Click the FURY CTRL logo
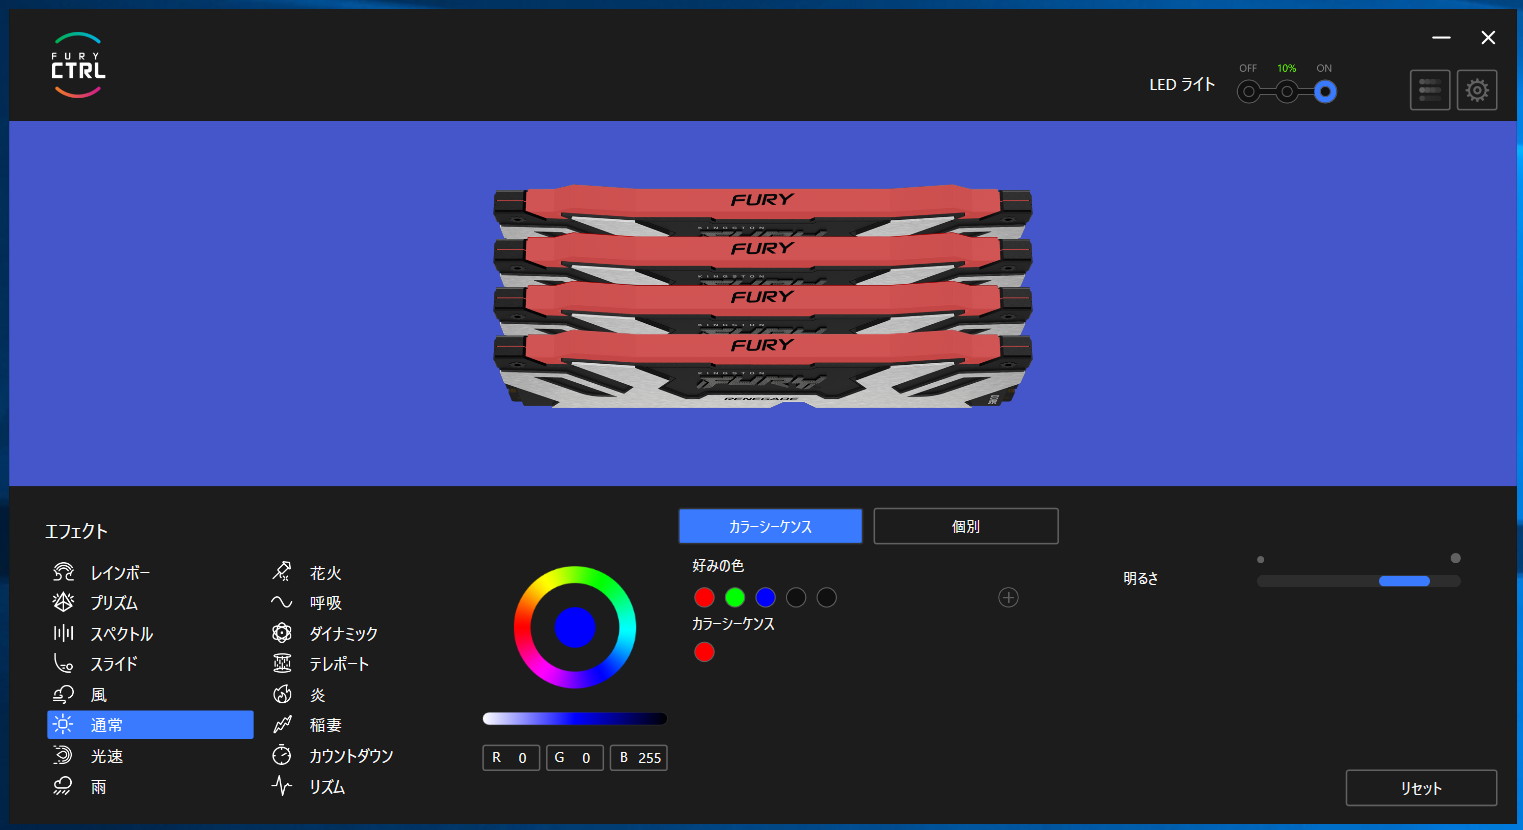This screenshot has height=830, width=1523. click(x=78, y=66)
